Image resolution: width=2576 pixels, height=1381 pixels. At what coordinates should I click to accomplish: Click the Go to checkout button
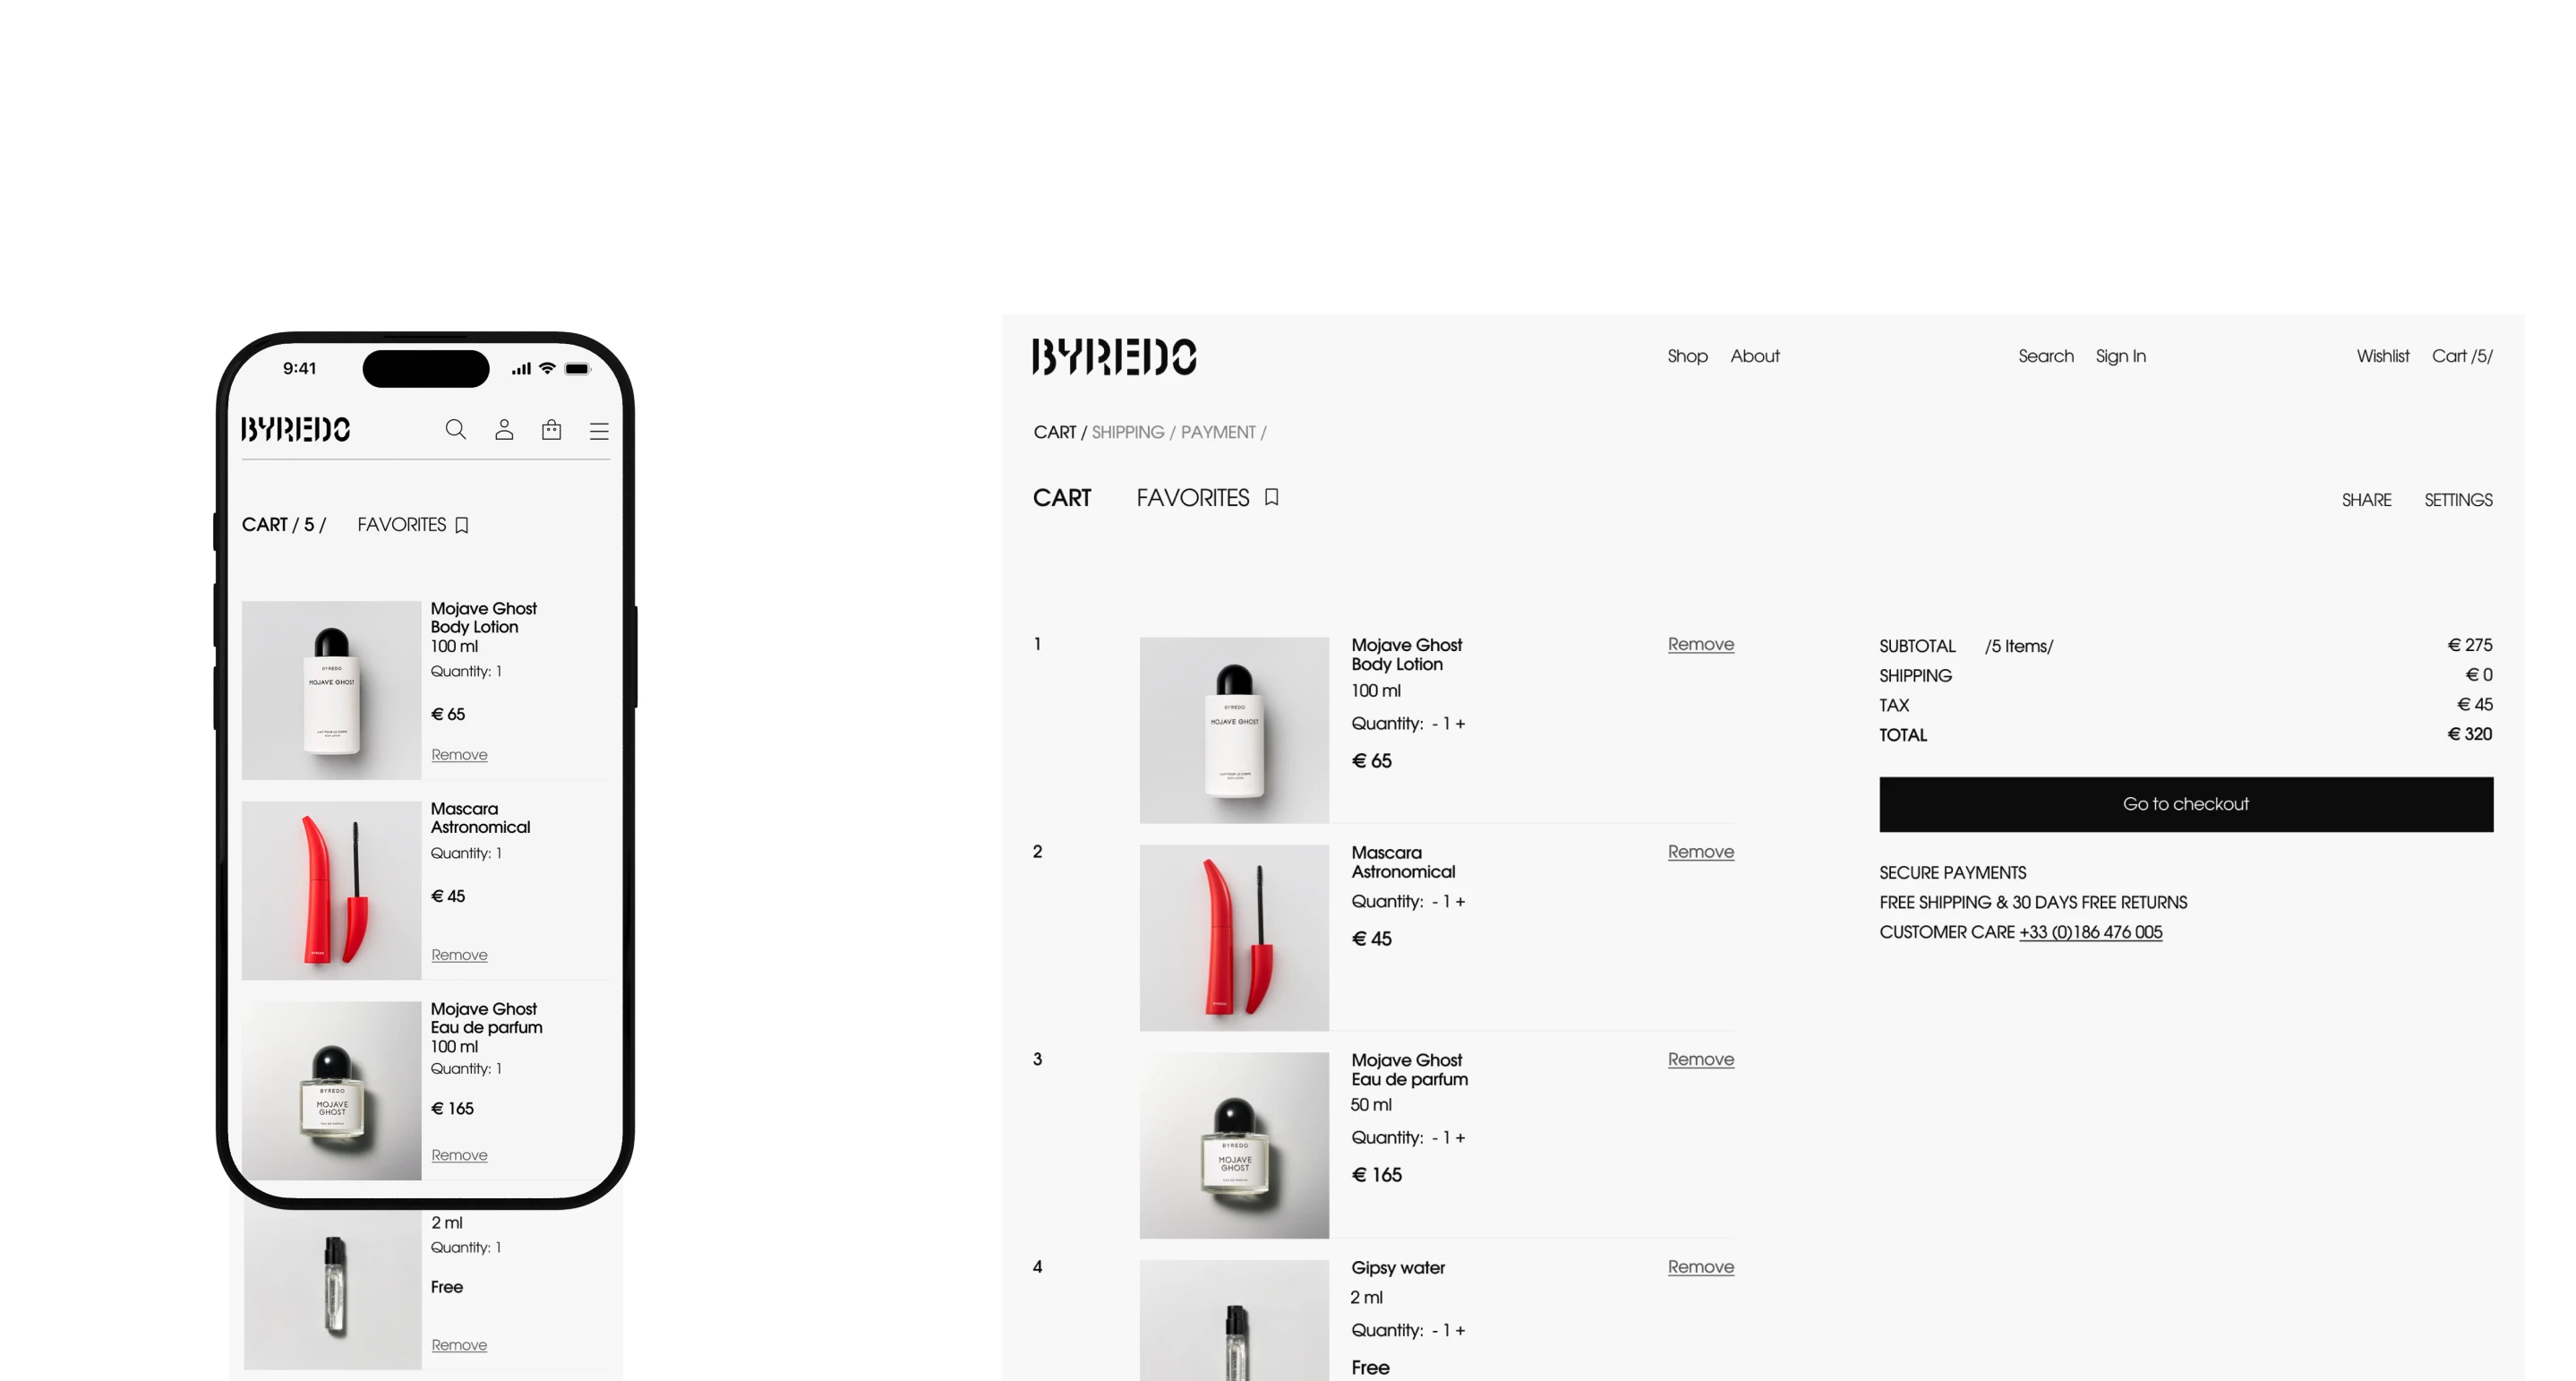tap(2186, 804)
